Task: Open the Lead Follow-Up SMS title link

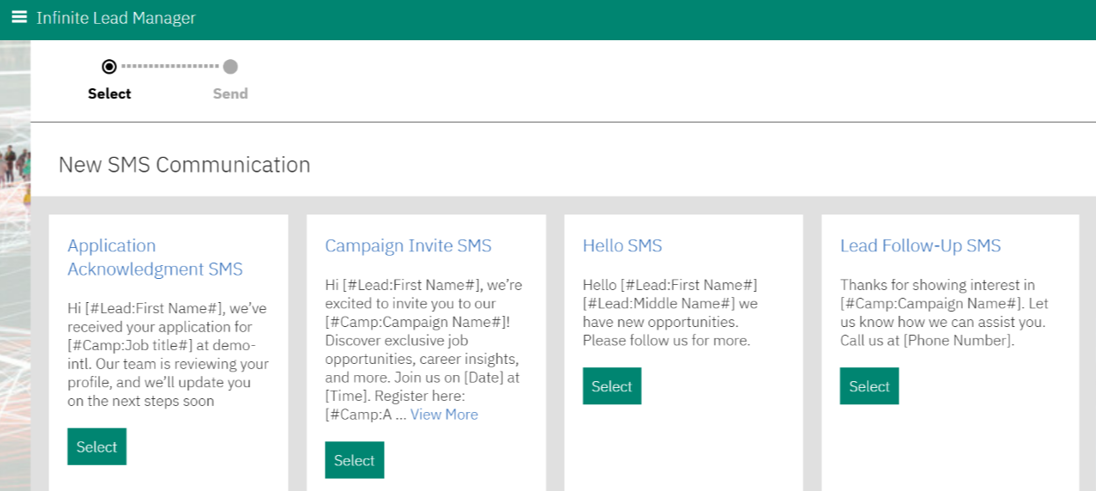Action: click(921, 246)
